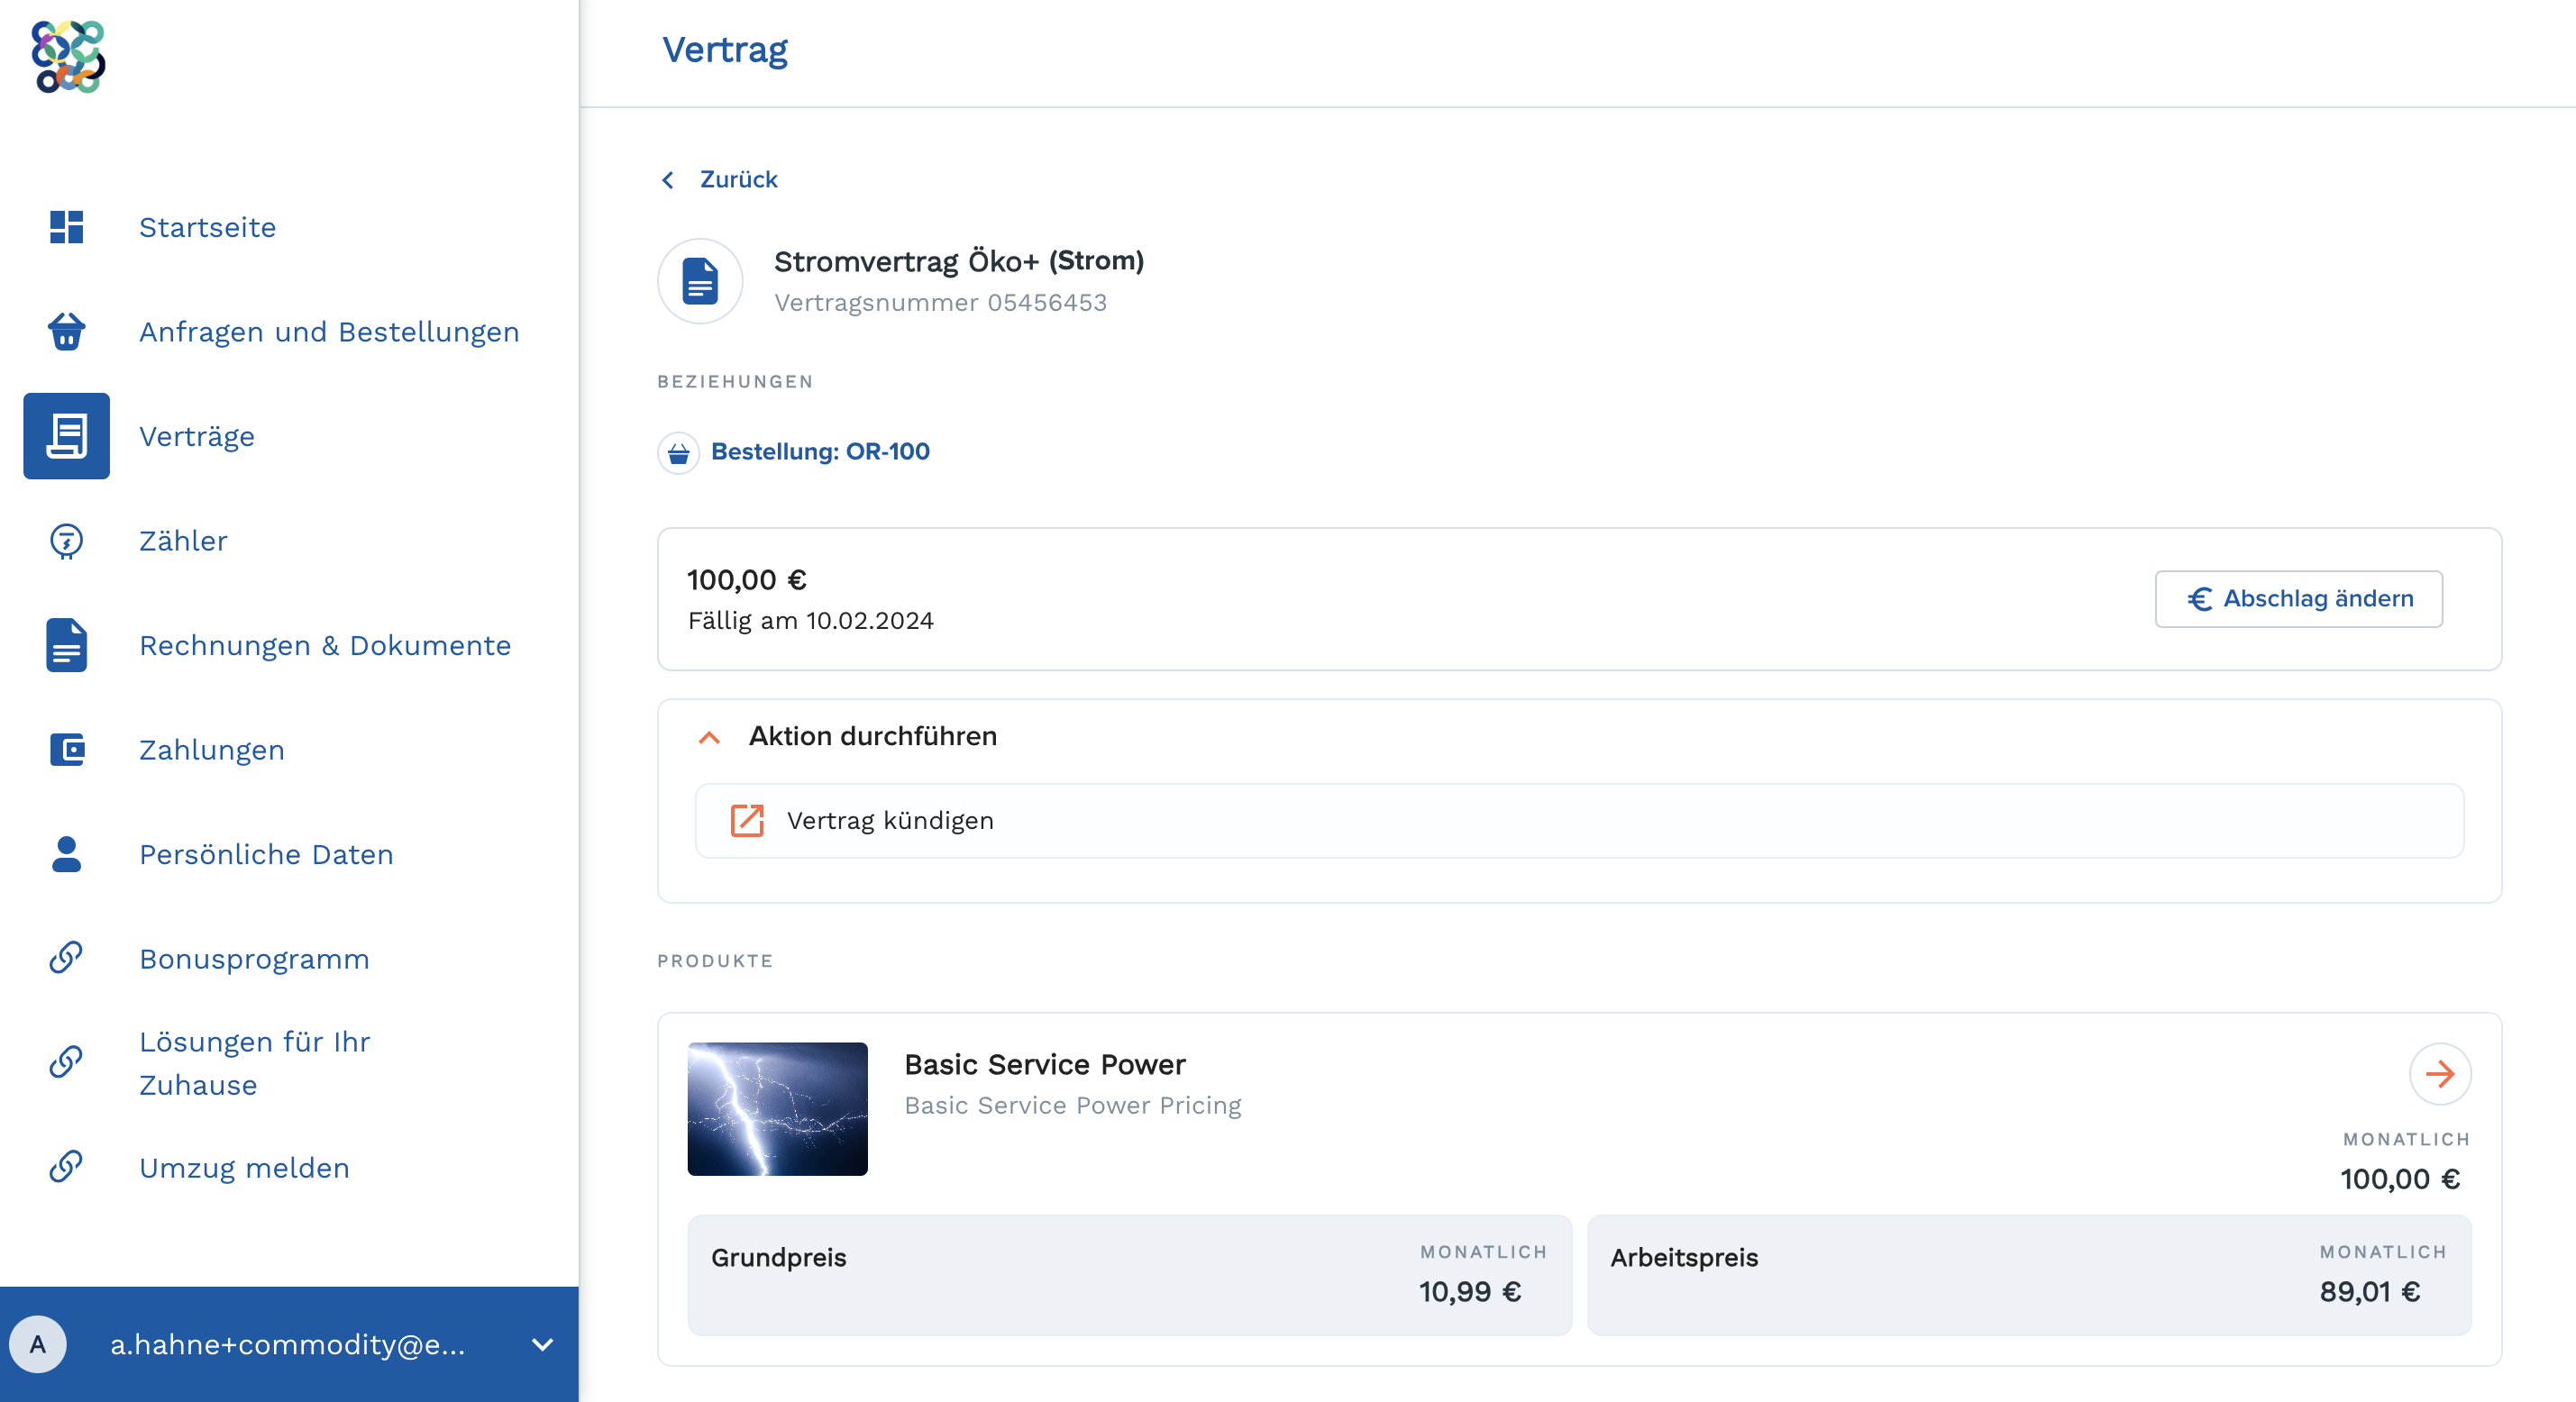Open Persönliche Daten
The height and width of the screenshot is (1402, 2576).
tap(266, 854)
